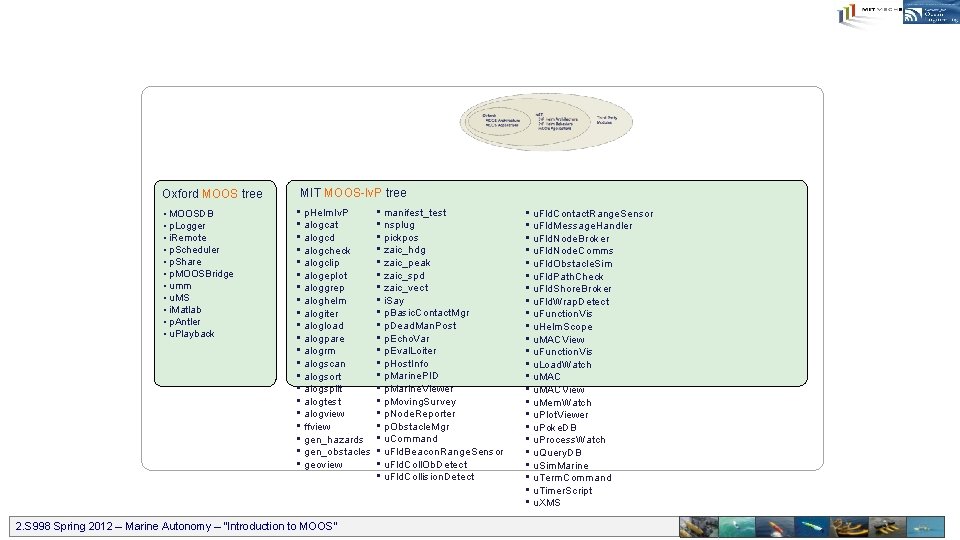Select the 'pScheduler' entry

point(194,250)
